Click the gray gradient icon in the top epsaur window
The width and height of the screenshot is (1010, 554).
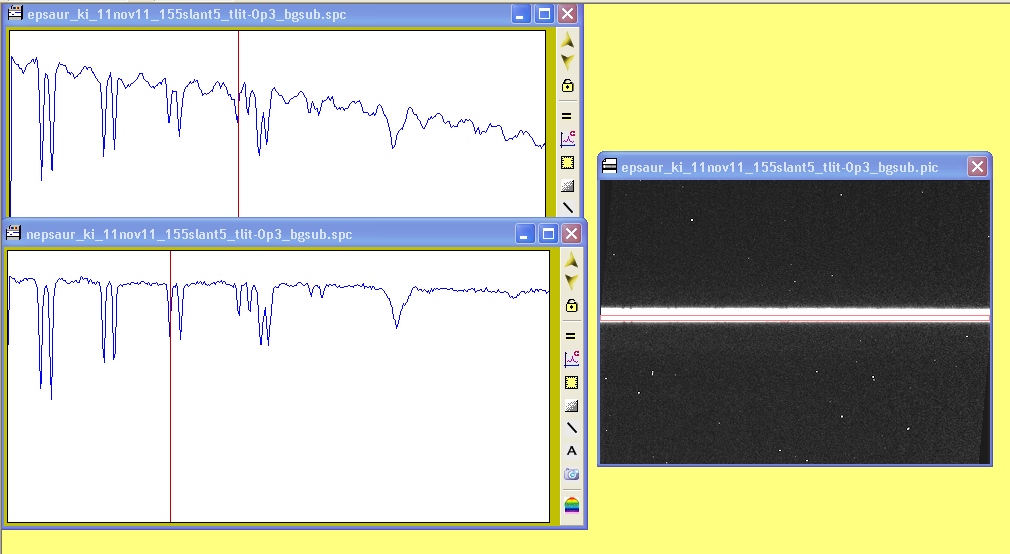(568, 185)
